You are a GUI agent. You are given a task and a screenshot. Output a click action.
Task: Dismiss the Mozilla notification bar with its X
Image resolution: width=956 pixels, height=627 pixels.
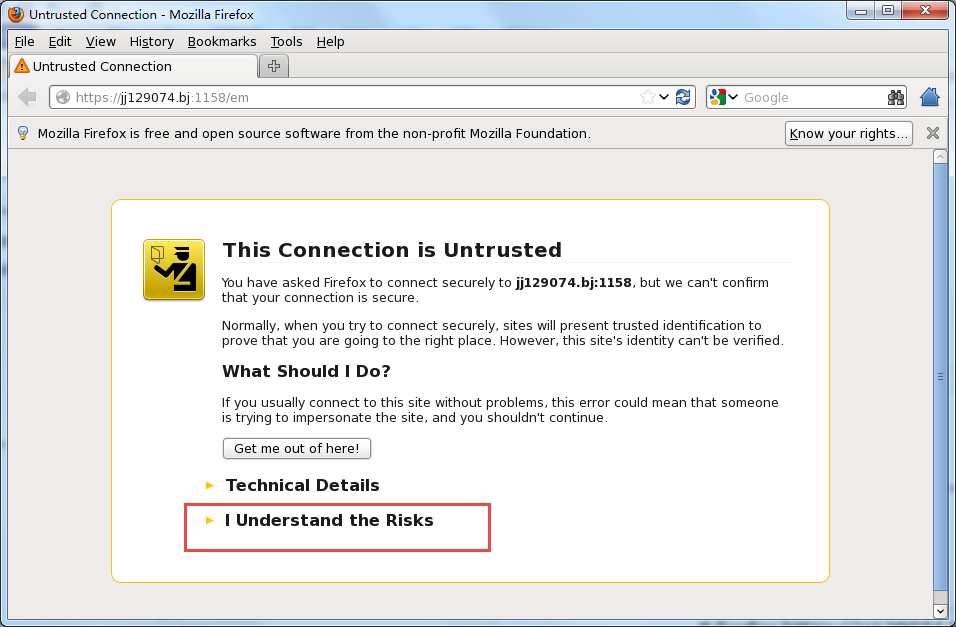tap(932, 133)
